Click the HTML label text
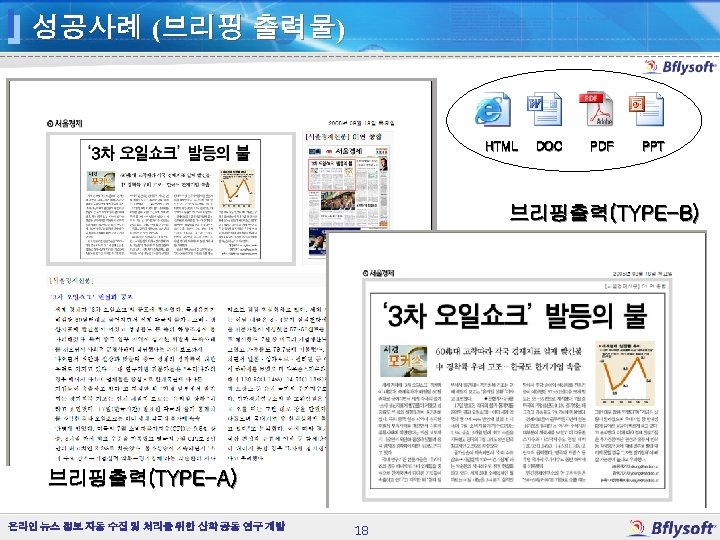The width and height of the screenshot is (720, 540). pos(501,146)
